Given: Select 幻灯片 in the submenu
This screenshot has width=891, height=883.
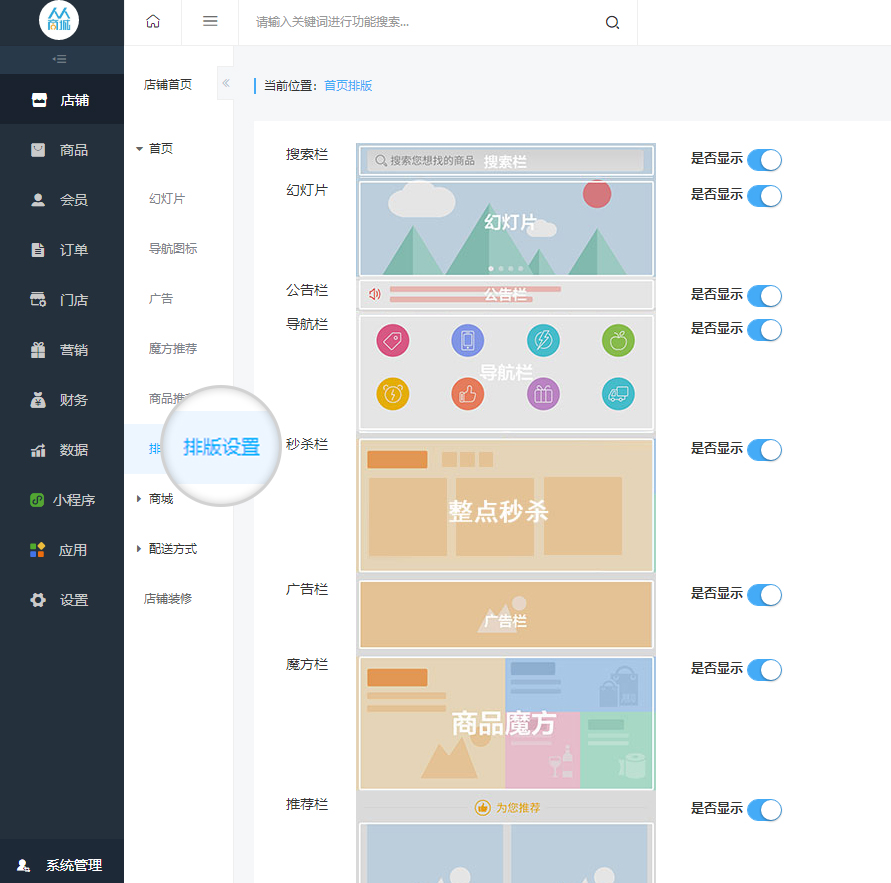Looking at the screenshot, I should [x=167, y=199].
